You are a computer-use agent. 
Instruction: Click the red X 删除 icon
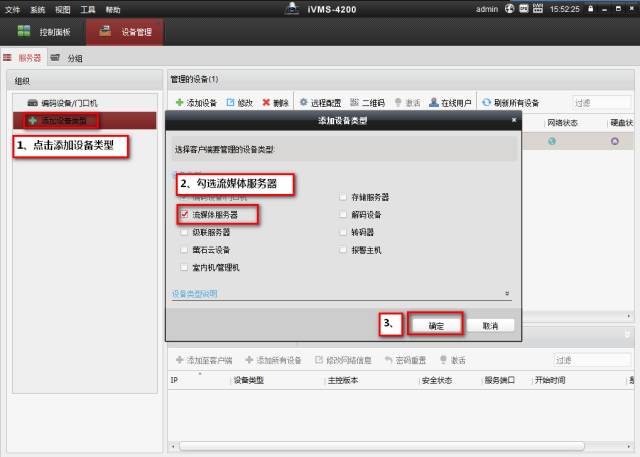coord(266,102)
